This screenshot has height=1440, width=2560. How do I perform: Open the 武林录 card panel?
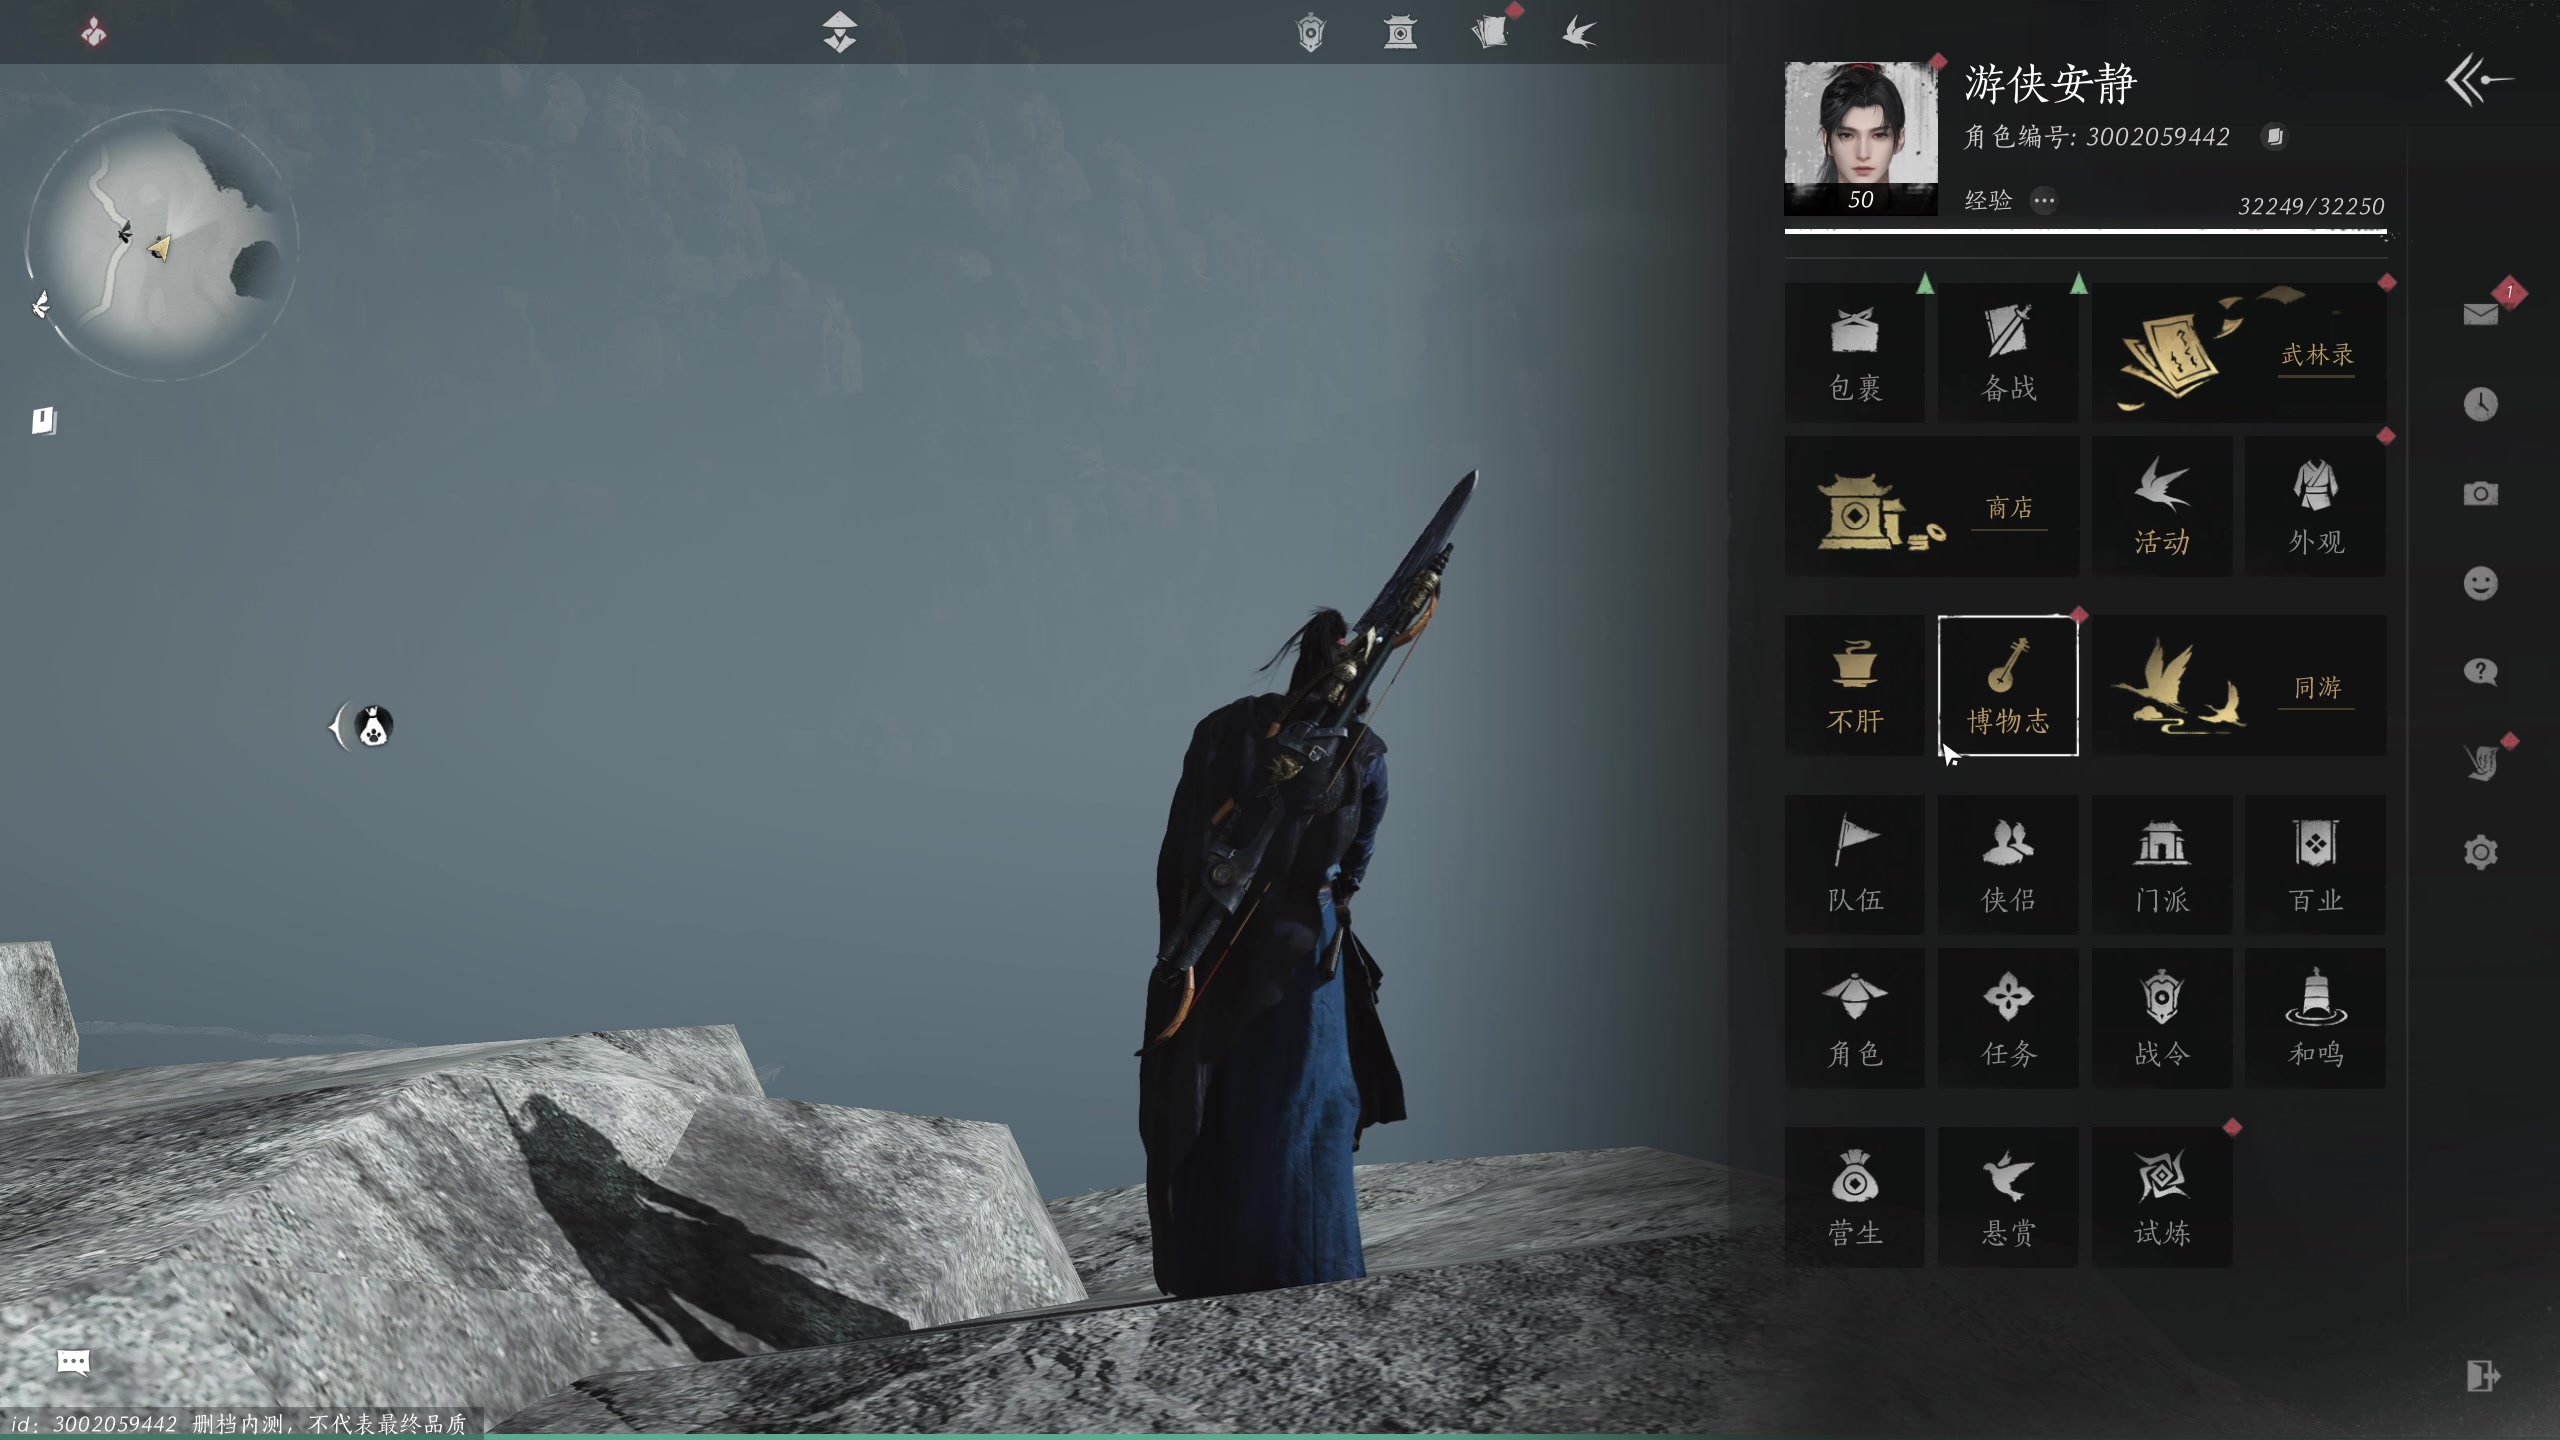pyautogui.click(x=2239, y=352)
